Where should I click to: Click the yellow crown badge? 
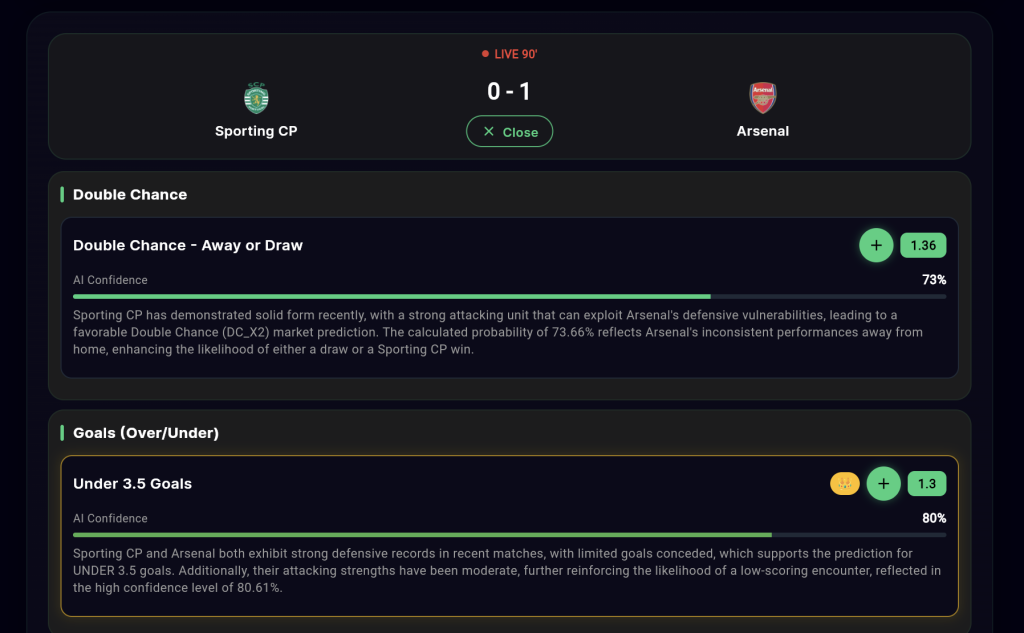(845, 484)
